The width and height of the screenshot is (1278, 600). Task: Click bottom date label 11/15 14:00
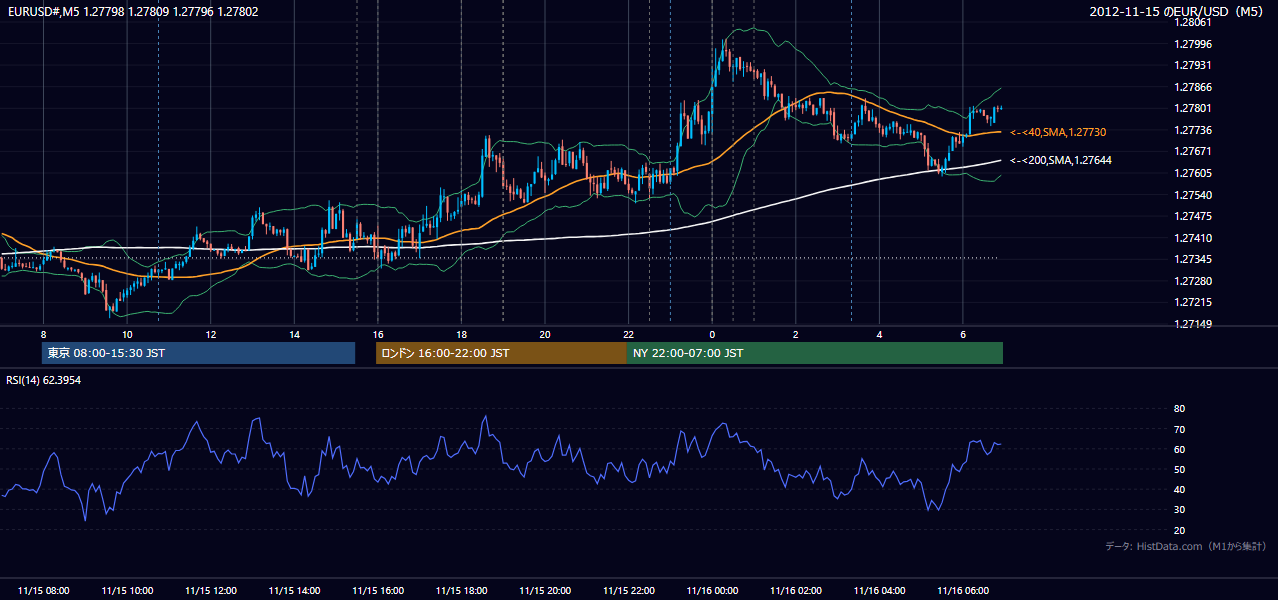[294, 591]
